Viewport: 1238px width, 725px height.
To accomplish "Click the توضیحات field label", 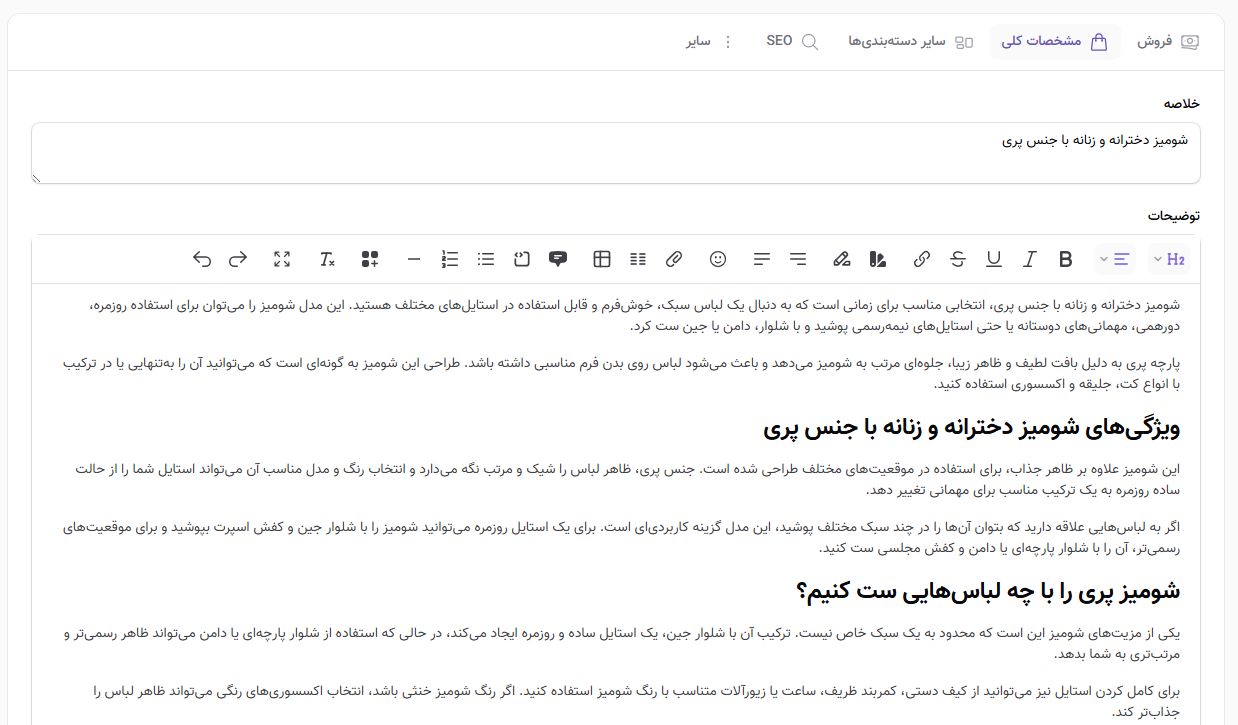I will coord(1174,216).
